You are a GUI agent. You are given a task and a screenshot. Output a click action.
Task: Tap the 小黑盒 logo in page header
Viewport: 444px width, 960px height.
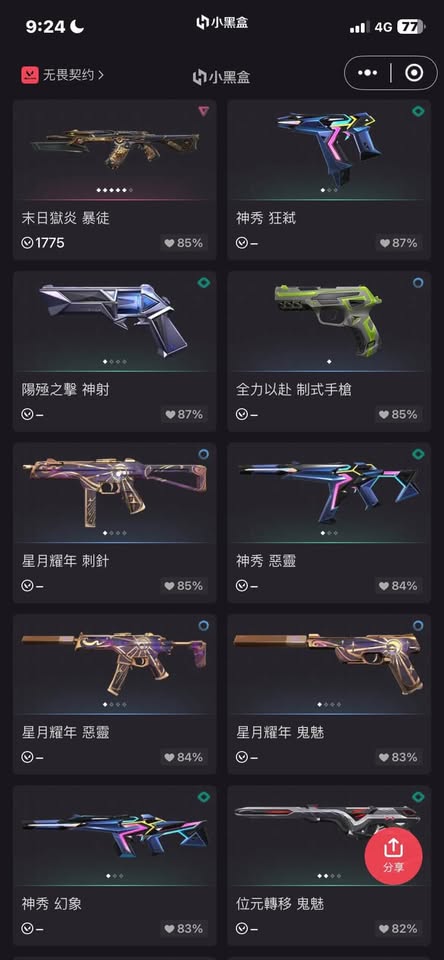click(x=222, y=77)
